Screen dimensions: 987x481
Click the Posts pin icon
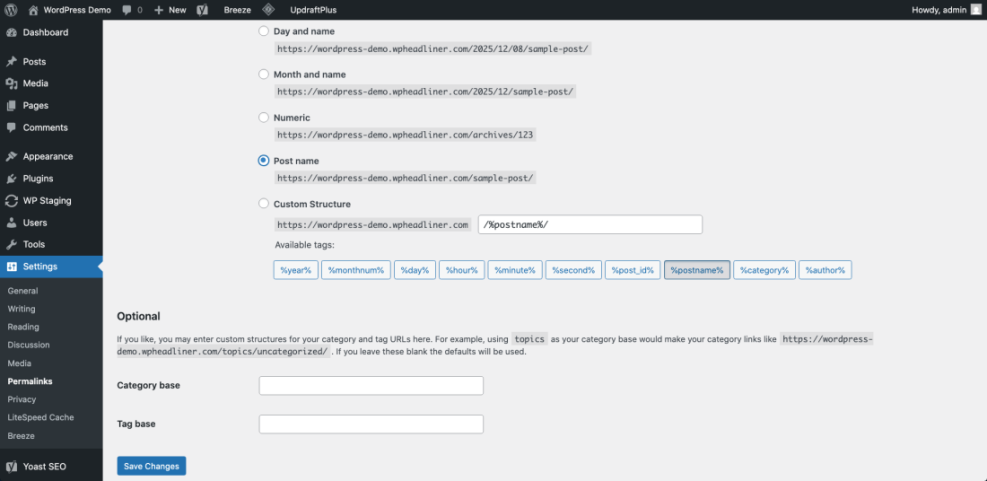click(11, 62)
